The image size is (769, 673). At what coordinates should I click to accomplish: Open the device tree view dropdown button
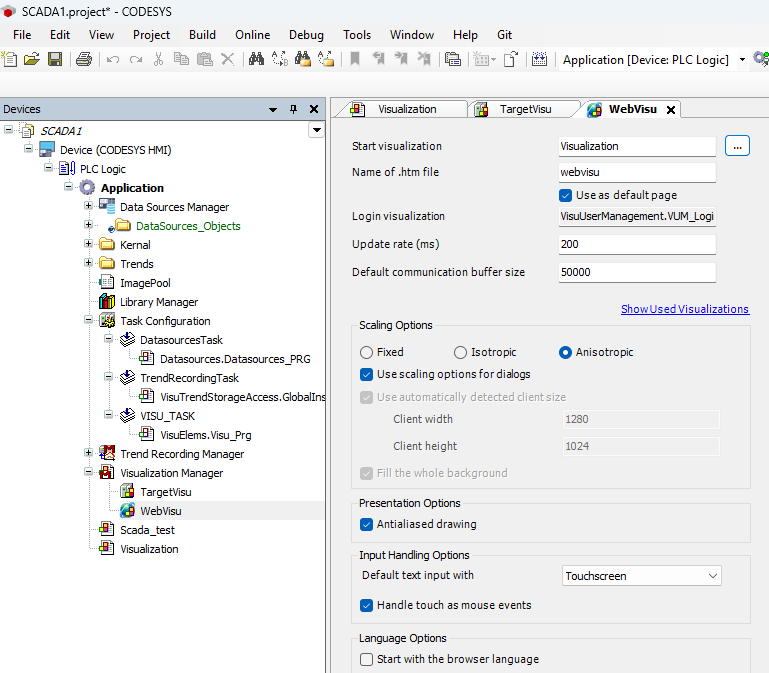(x=317, y=130)
